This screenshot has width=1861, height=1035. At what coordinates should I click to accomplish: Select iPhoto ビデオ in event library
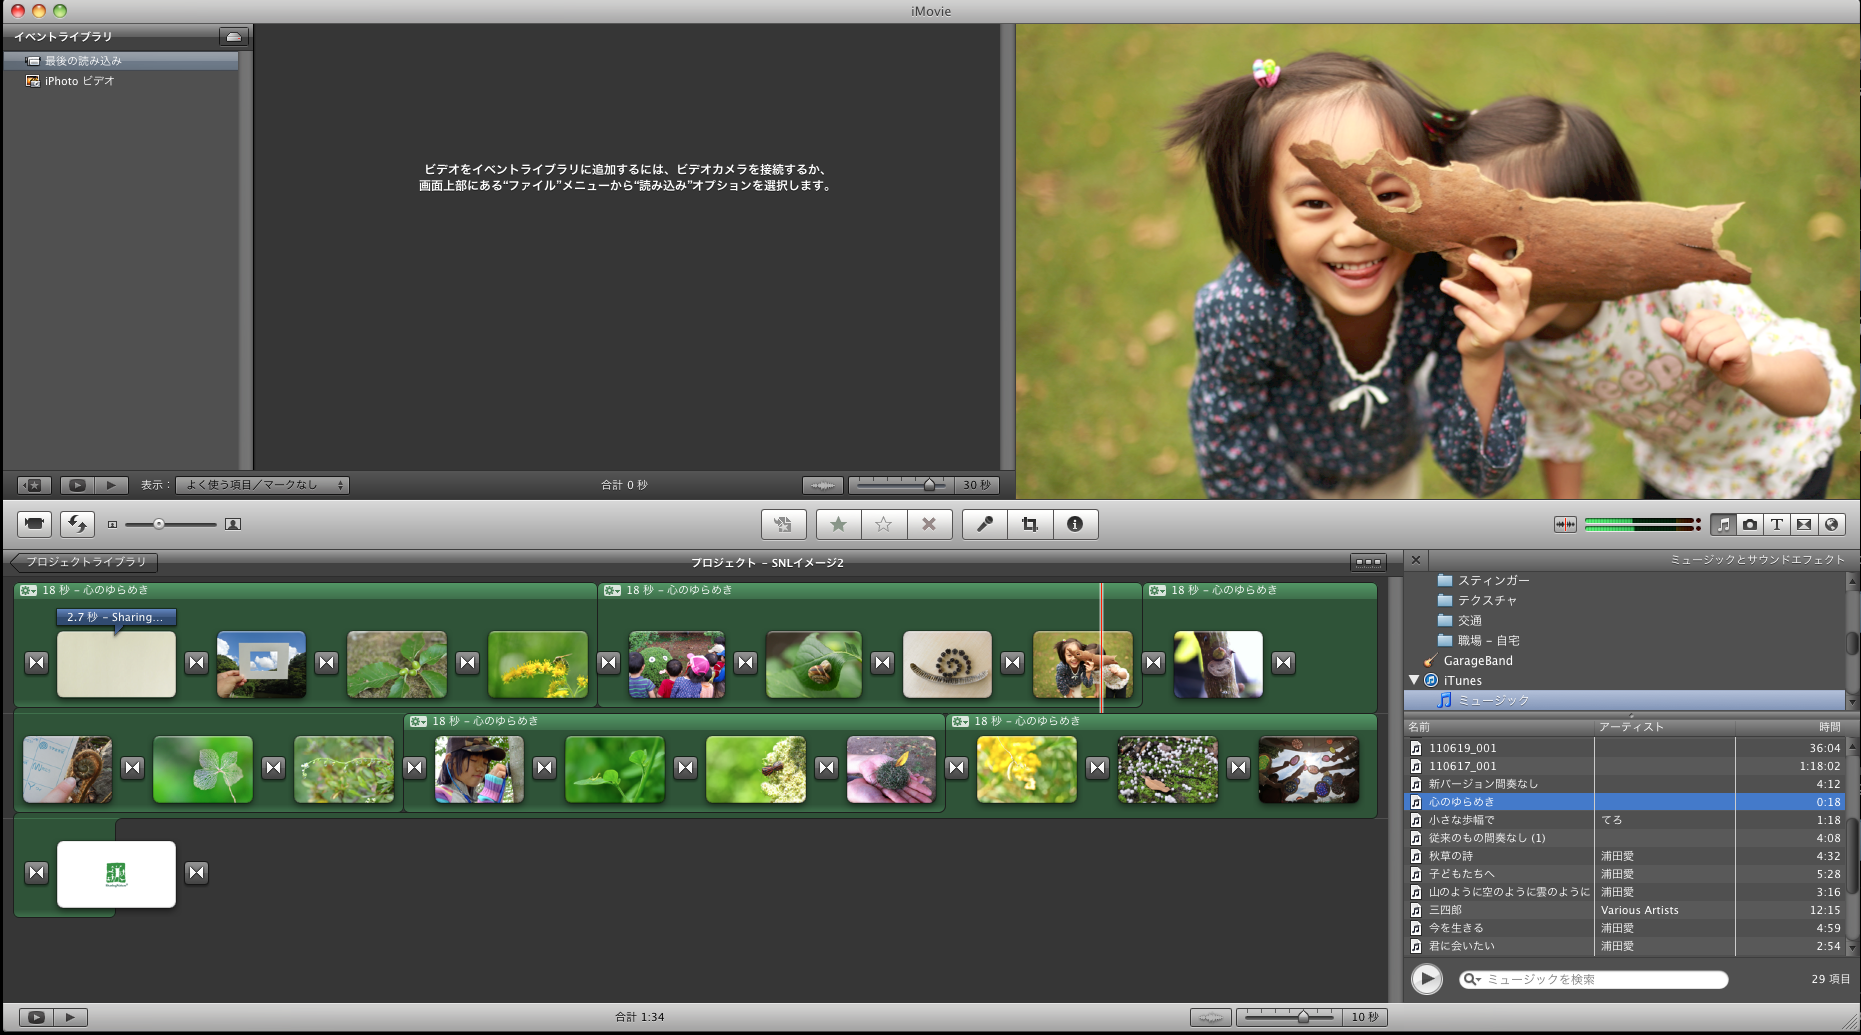coord(121,81)
